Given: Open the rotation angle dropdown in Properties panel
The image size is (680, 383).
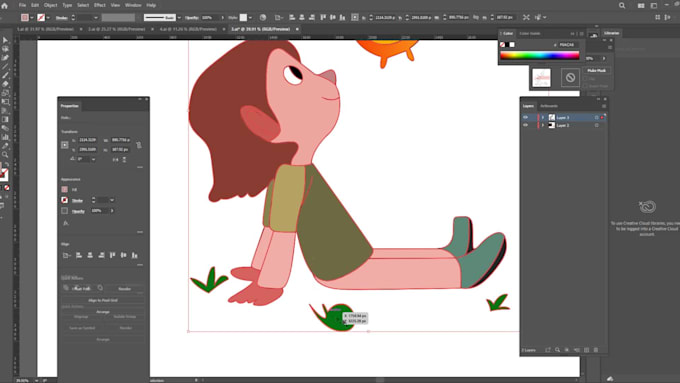Looking at the screenshot, I should [93, 160].
